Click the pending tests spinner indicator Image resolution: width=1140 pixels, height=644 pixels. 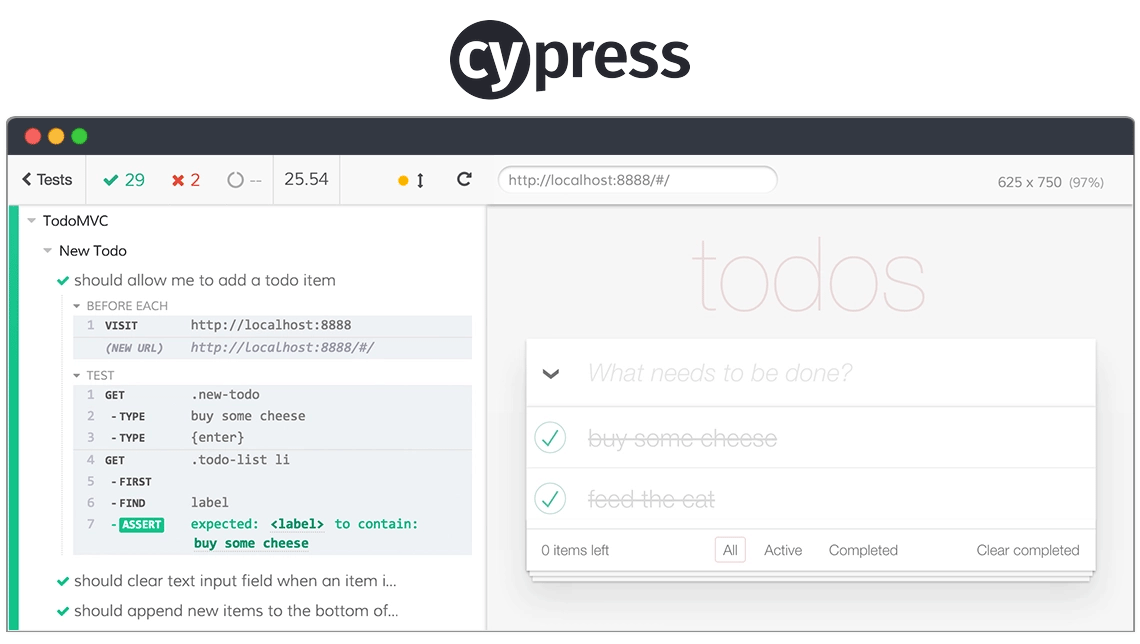tap(236, 180)
